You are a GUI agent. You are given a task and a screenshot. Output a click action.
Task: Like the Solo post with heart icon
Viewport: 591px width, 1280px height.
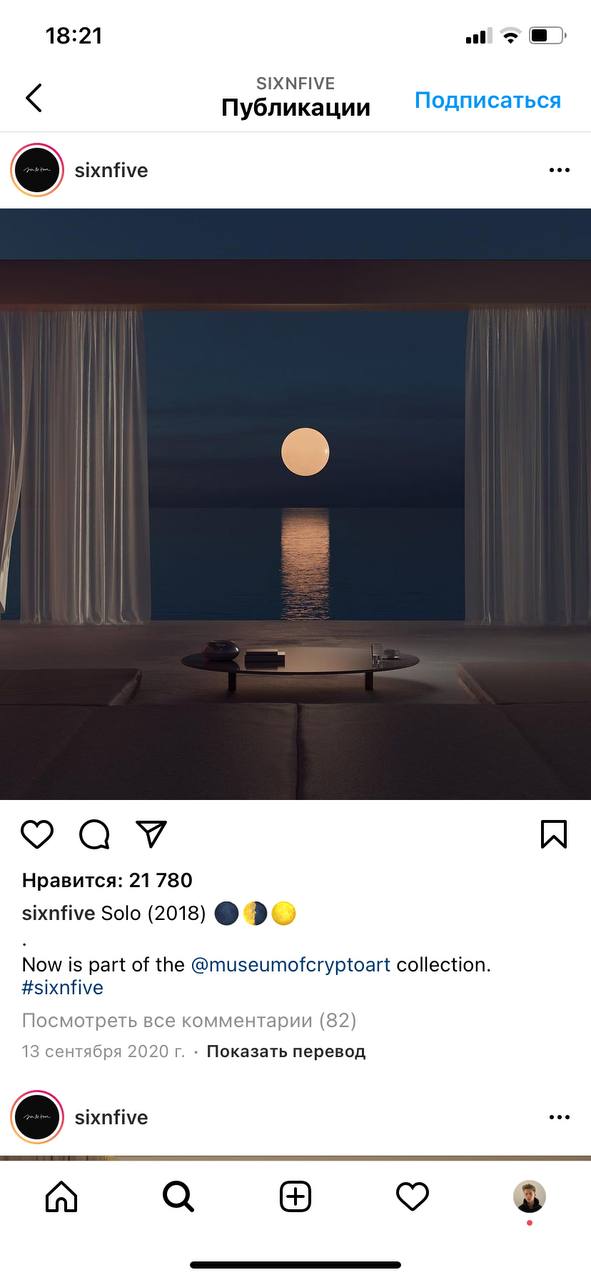(37, 834)
